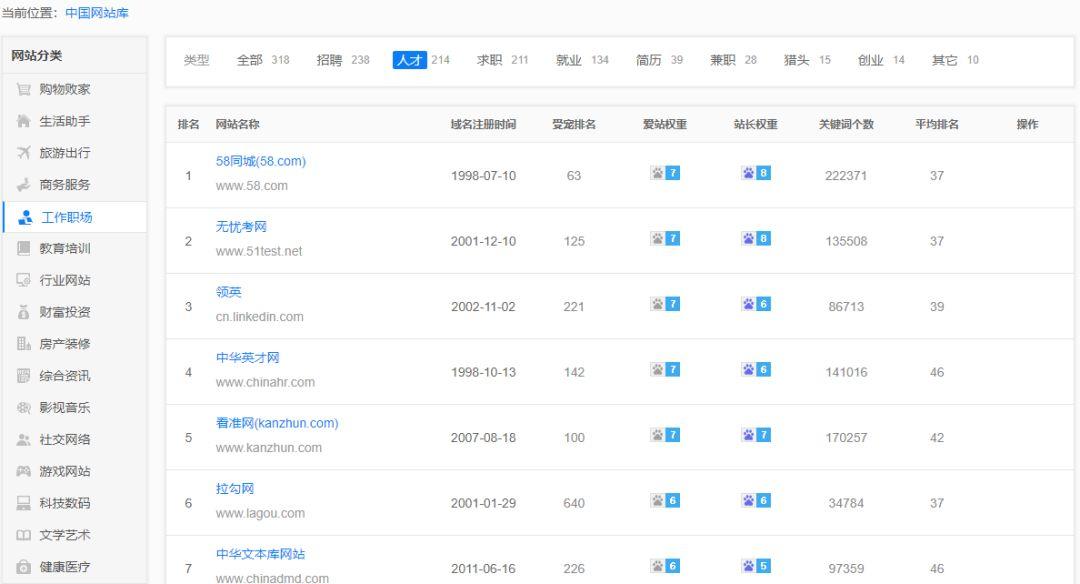Open the 中华英才网 site link
Screen dimensions: 1080x584
click(247, 357)
